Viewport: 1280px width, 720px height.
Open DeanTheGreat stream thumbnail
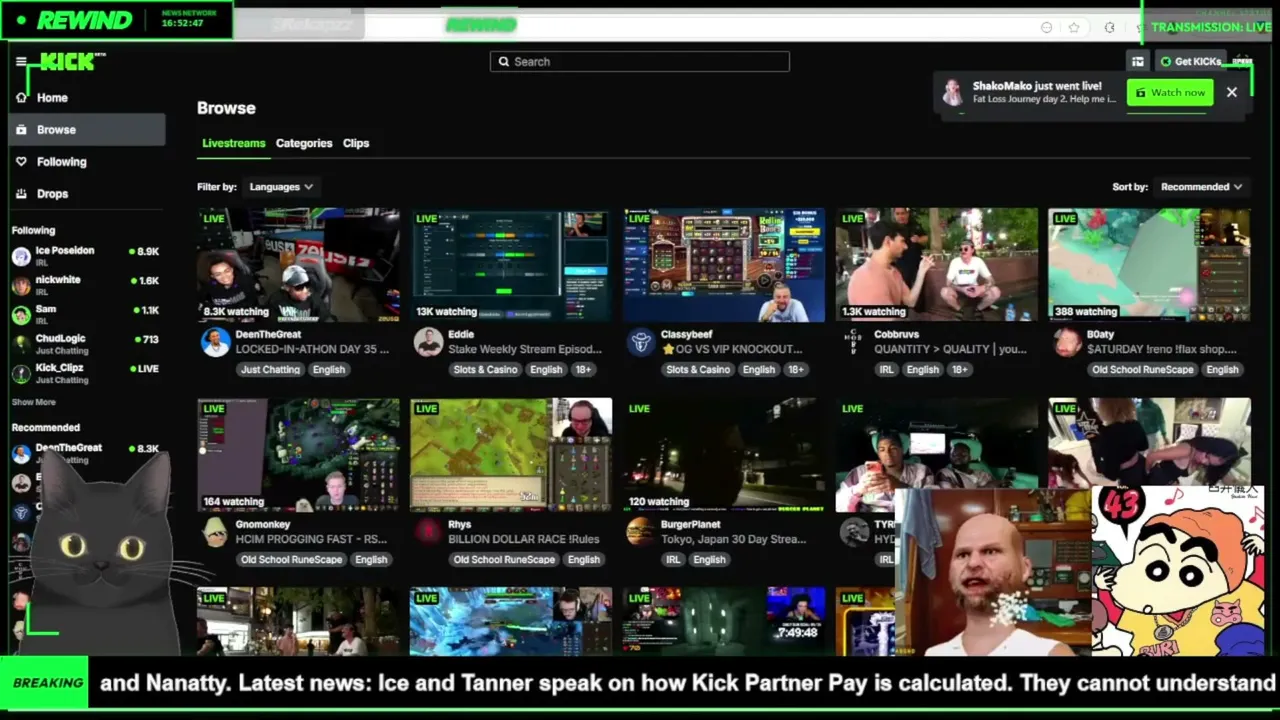pos(298,265)
